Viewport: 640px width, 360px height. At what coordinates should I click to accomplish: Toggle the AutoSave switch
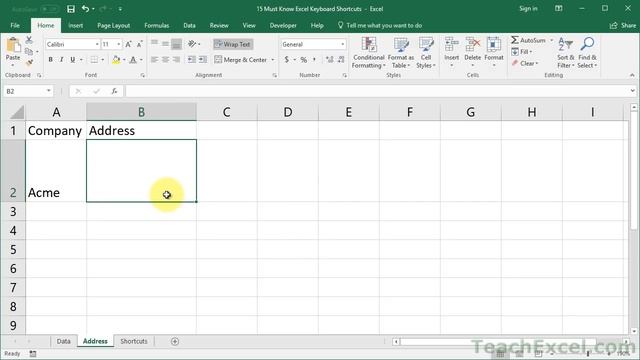pyautogui.click(x=49, y=9)
